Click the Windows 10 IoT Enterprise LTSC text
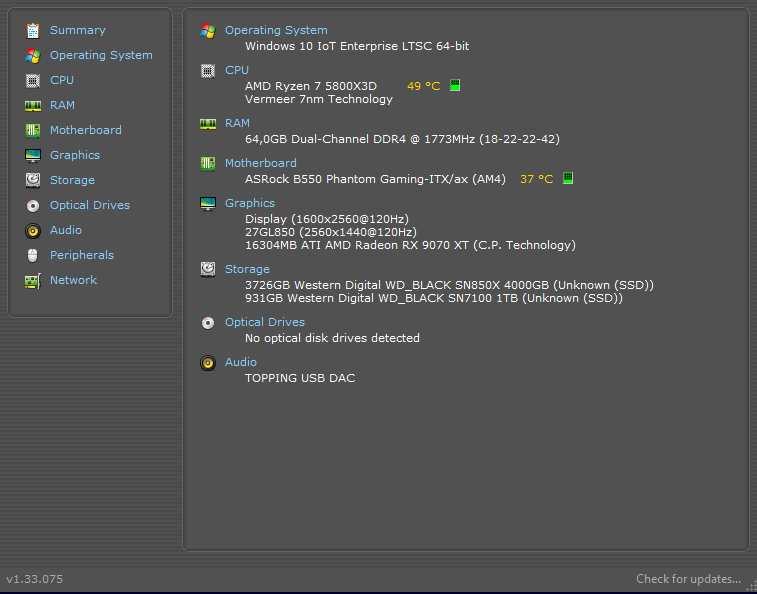 point(357,46)
